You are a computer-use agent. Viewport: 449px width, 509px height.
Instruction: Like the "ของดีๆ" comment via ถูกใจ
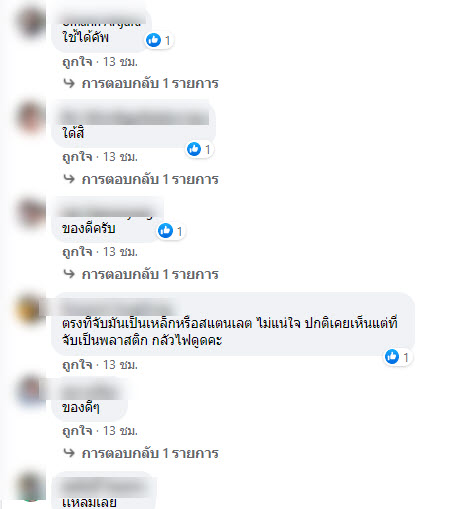coord(77,431)
